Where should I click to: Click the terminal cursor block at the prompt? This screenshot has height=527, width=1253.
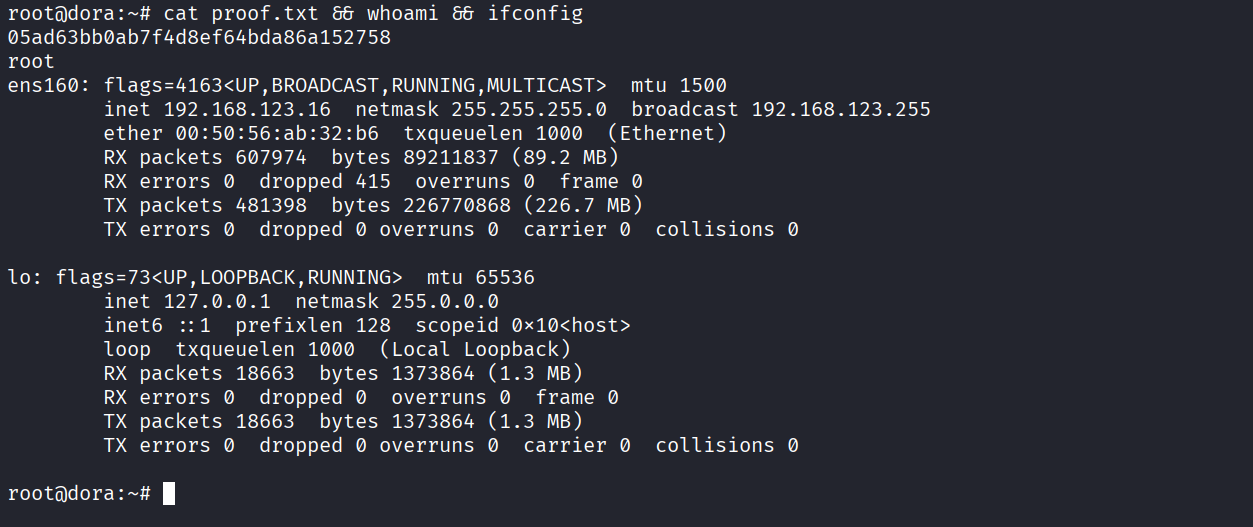point(169,494)
